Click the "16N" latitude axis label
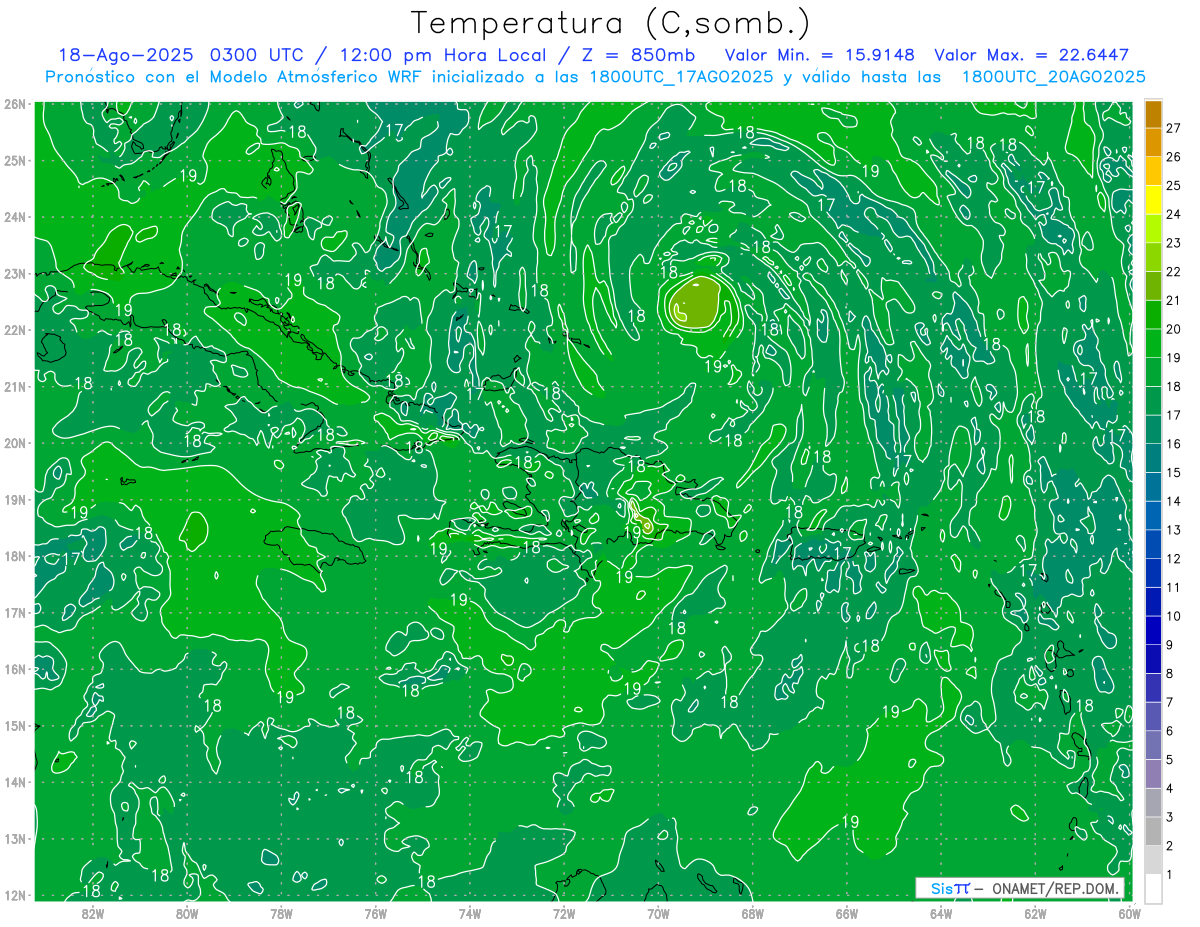The image size is (1200, 927). [15, 669]
